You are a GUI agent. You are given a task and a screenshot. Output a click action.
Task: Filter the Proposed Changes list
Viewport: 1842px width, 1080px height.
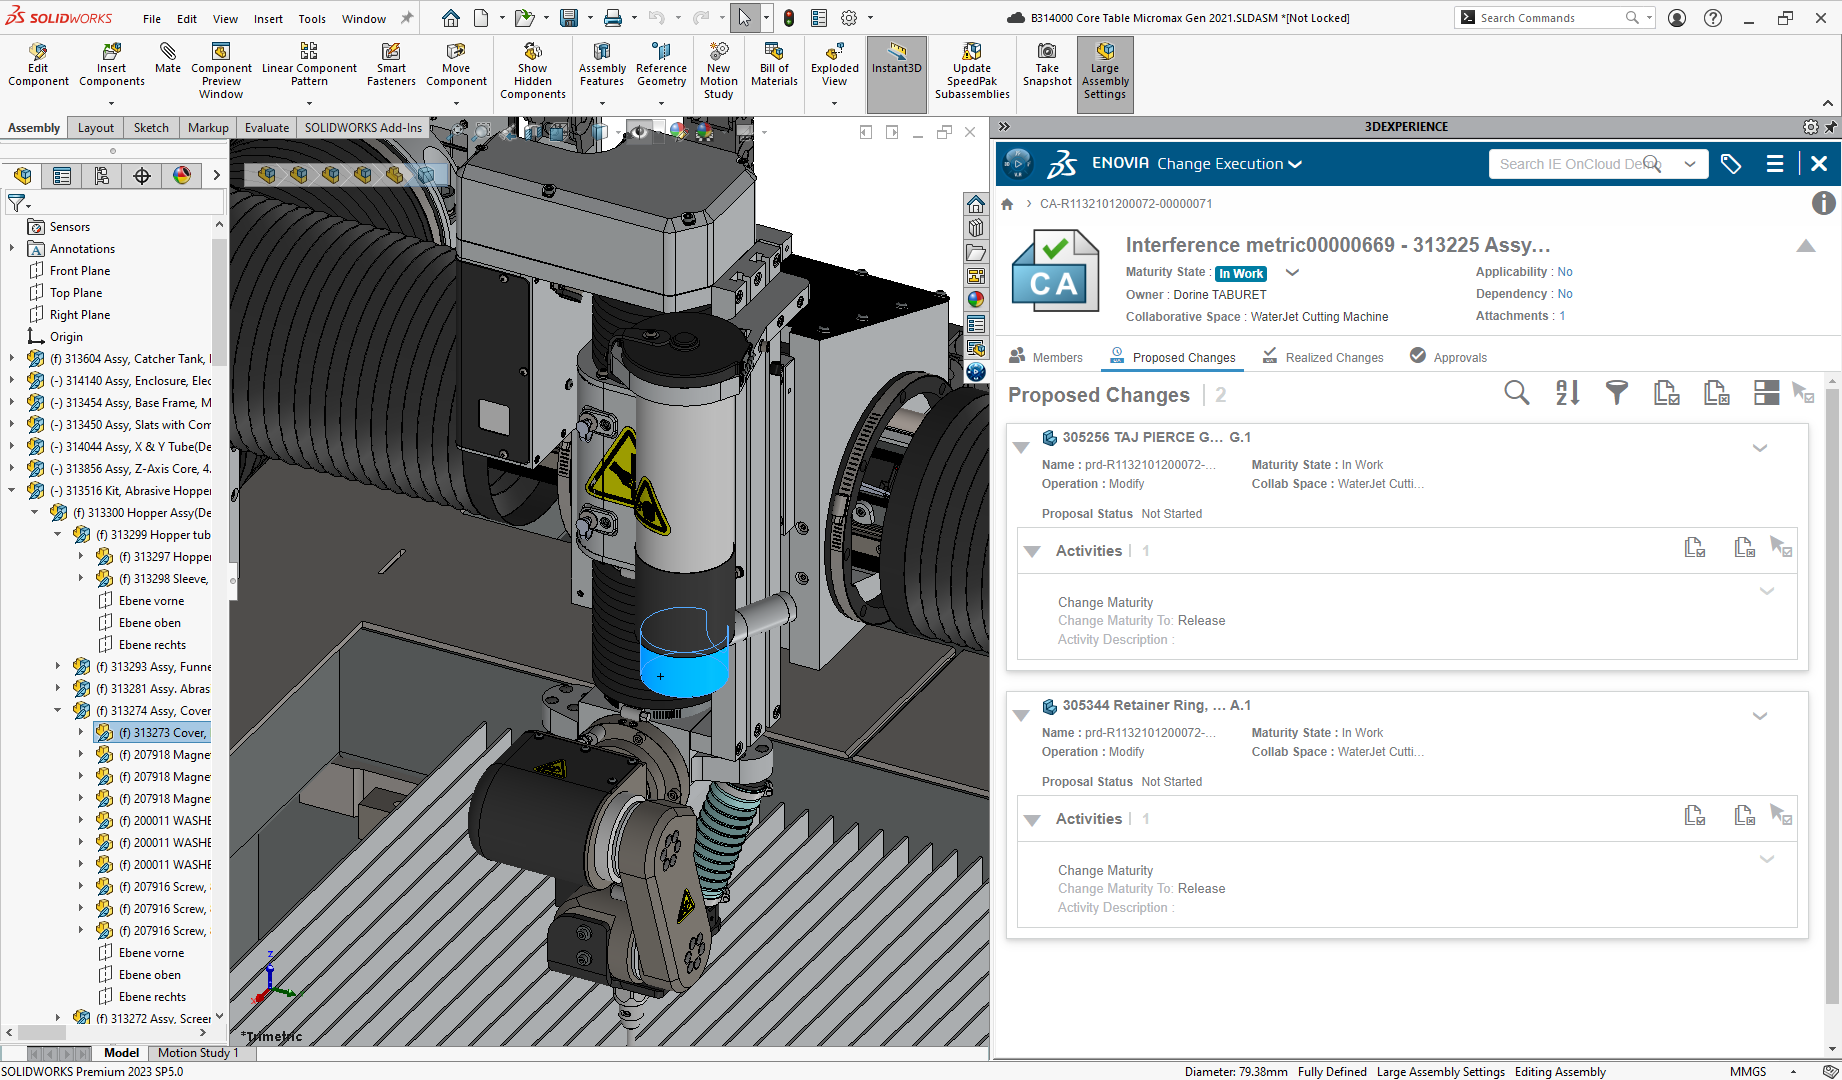pyautogui.click(x=1617, y=393)
